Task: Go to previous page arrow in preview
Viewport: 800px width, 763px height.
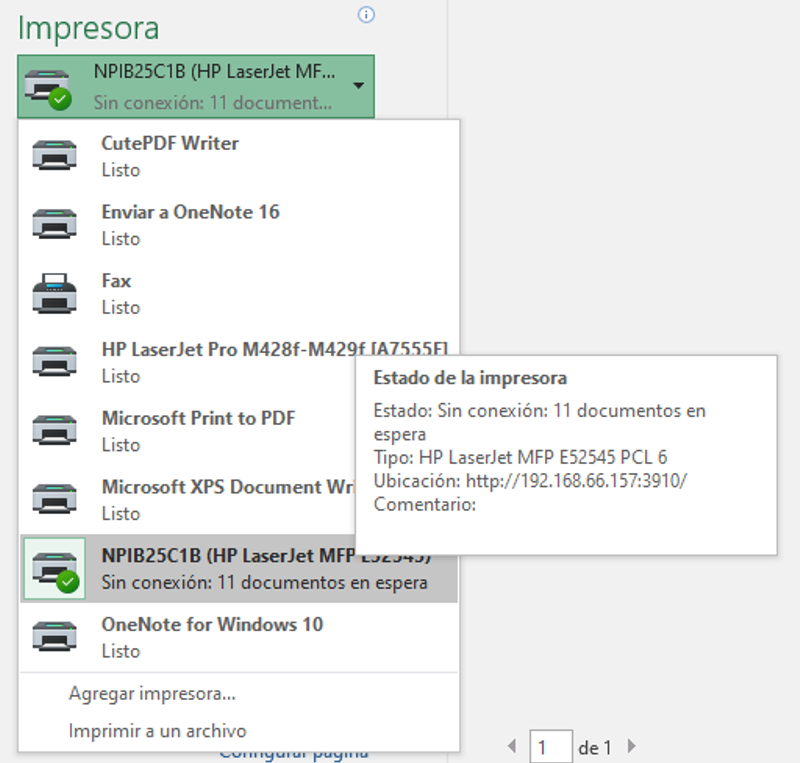Action: point(512,746)
